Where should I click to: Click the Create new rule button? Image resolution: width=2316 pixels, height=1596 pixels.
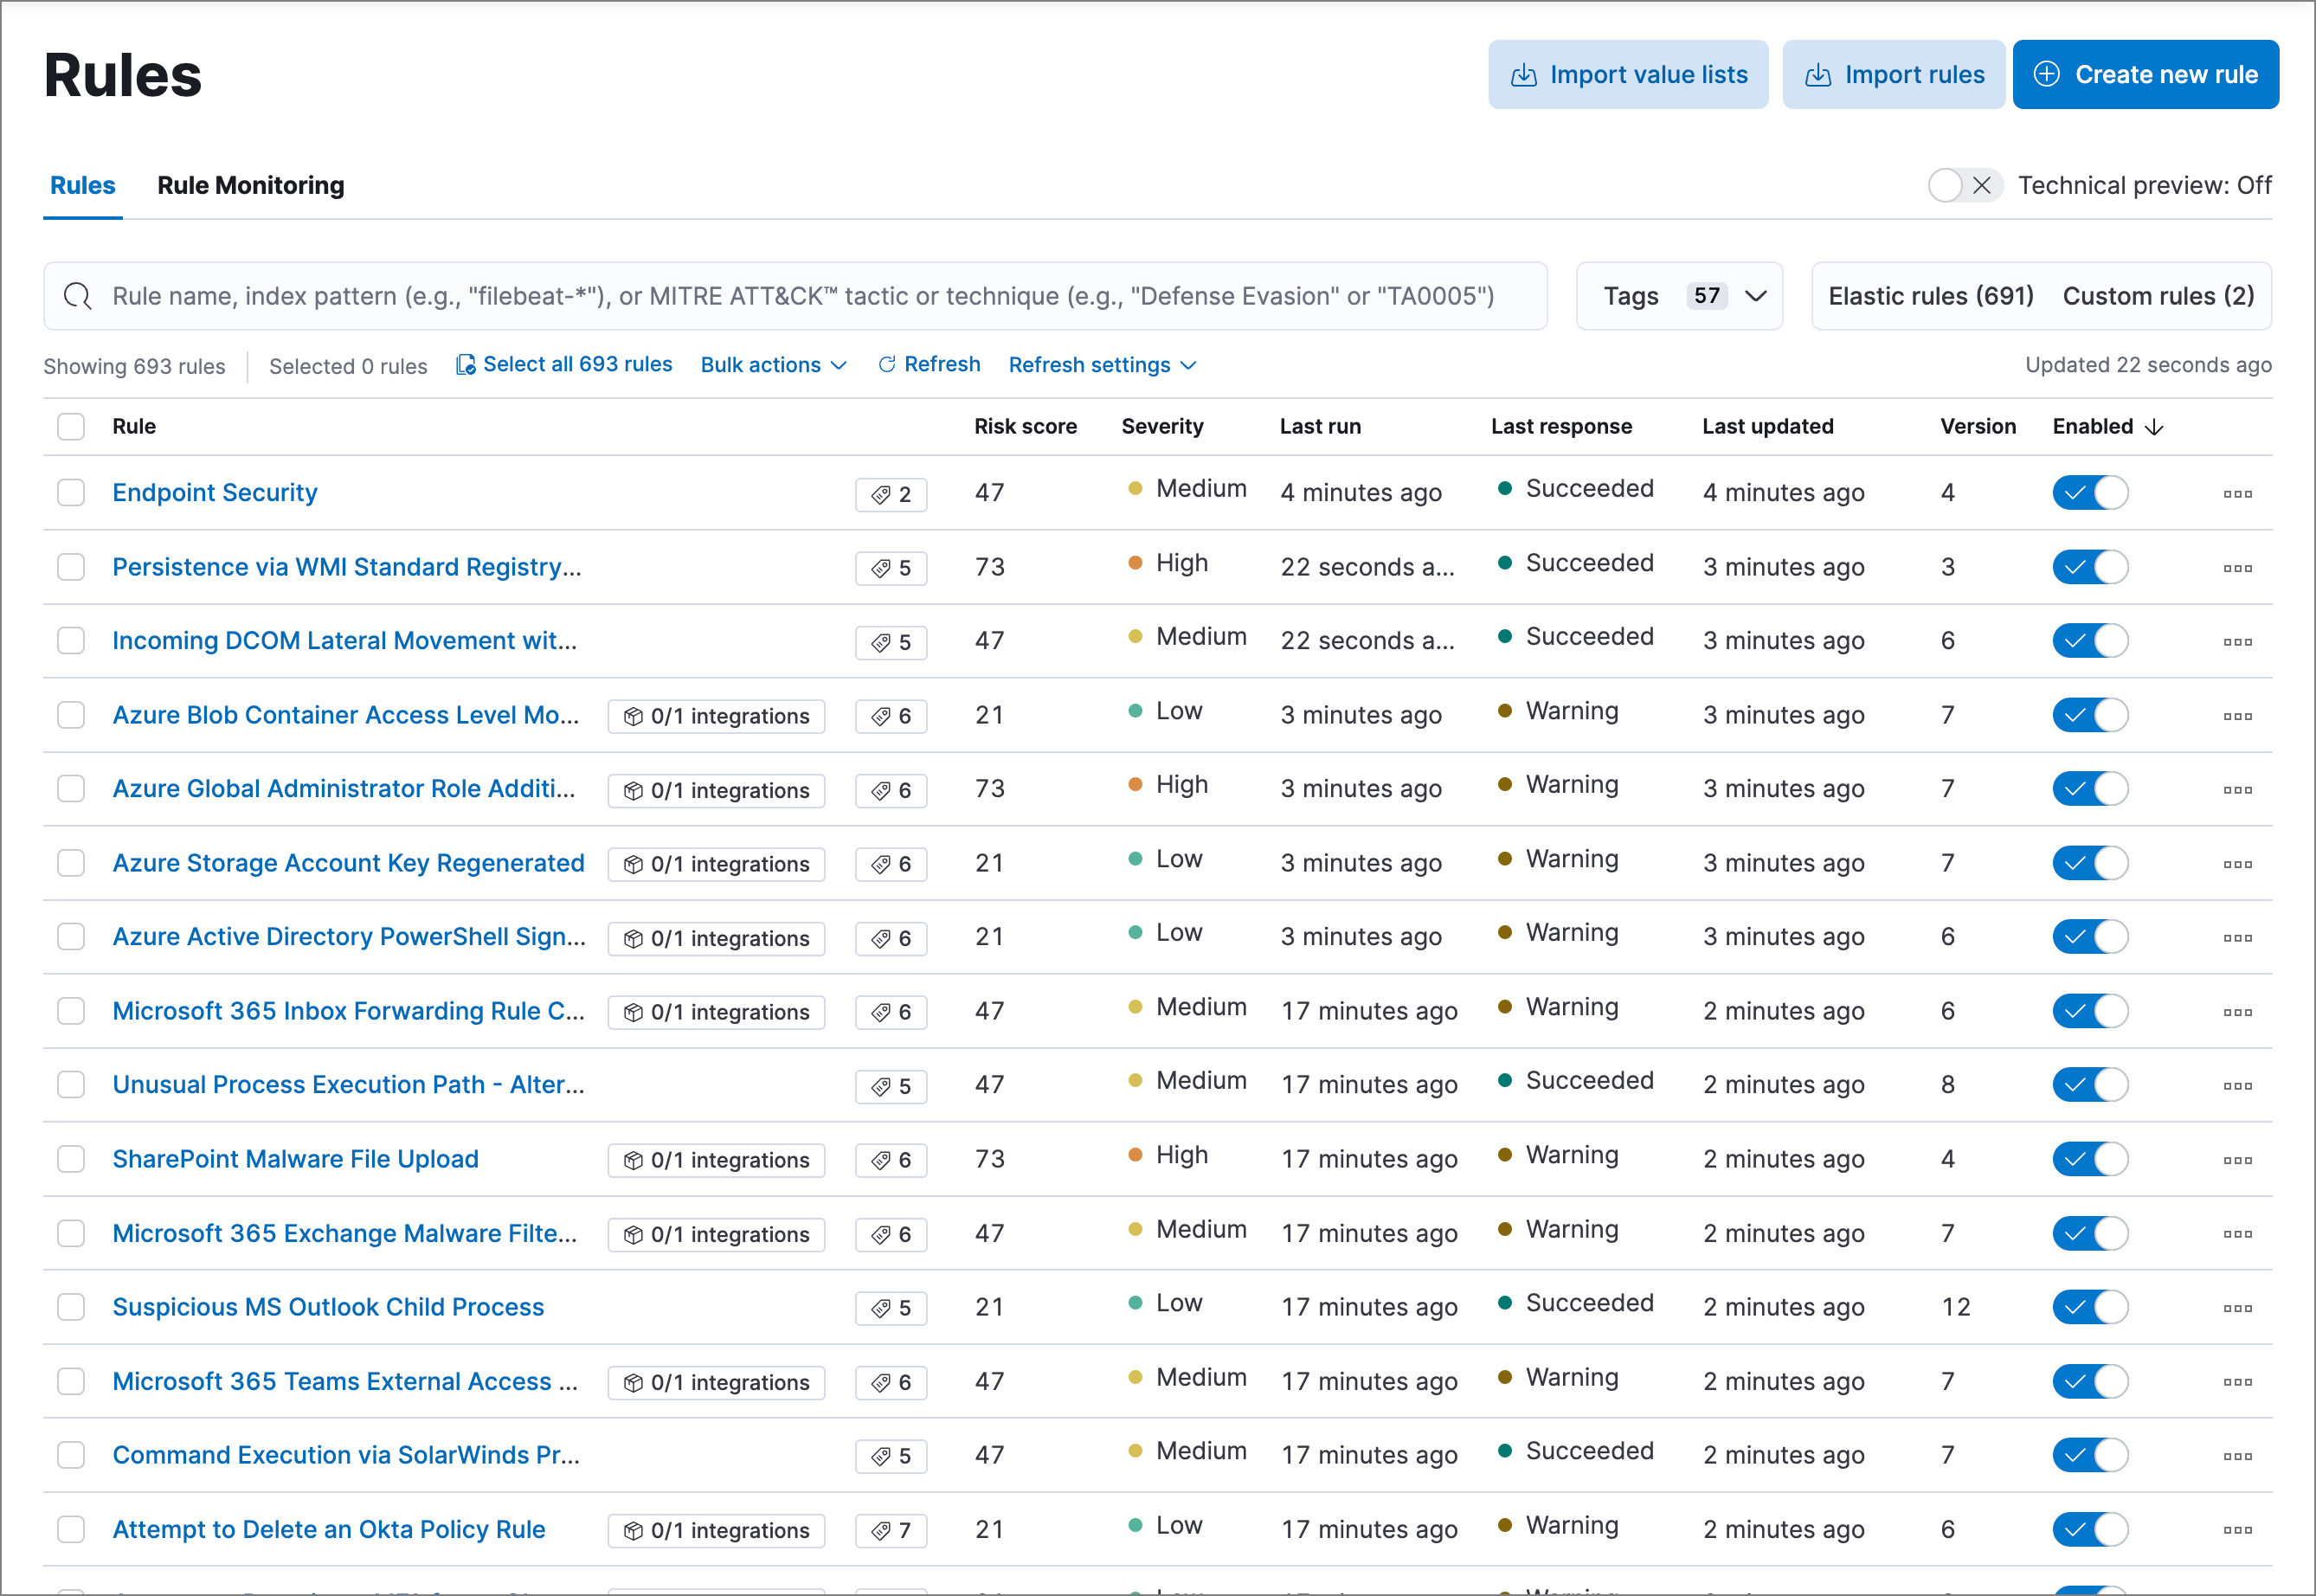pyautogui.click(x=2146, y=74)
